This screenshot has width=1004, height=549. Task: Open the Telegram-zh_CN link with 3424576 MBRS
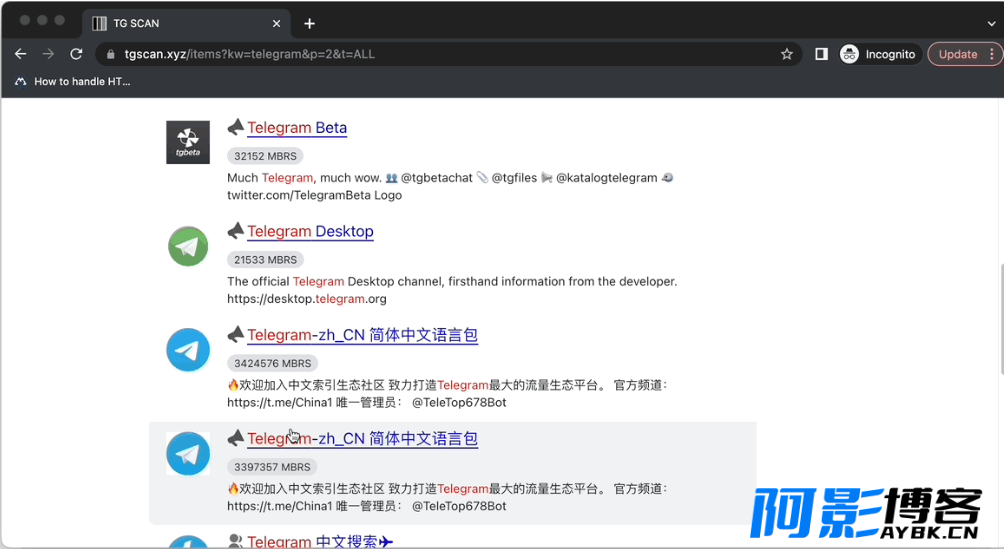coord(362,335)
